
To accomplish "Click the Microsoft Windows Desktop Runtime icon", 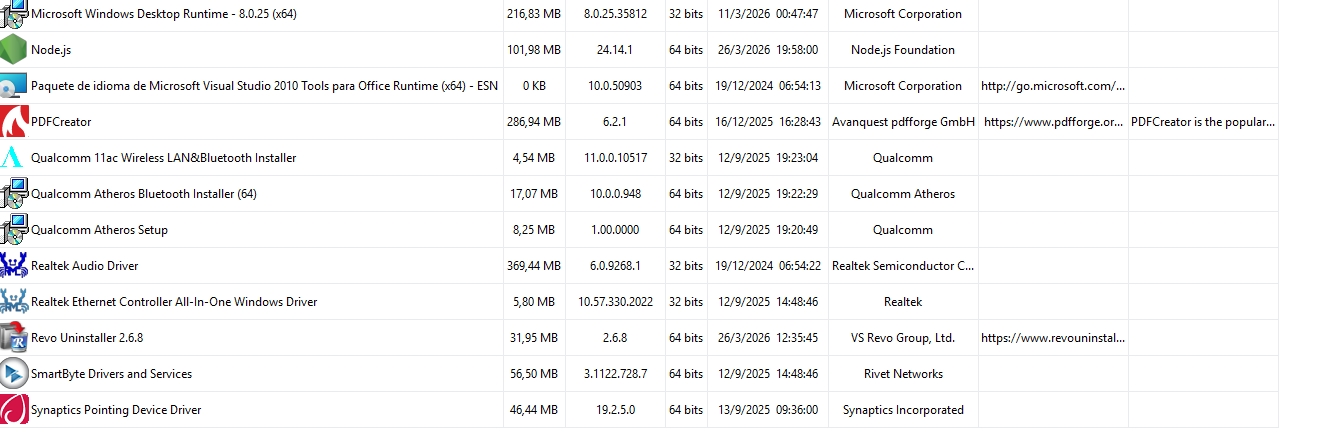I will 14,14.
